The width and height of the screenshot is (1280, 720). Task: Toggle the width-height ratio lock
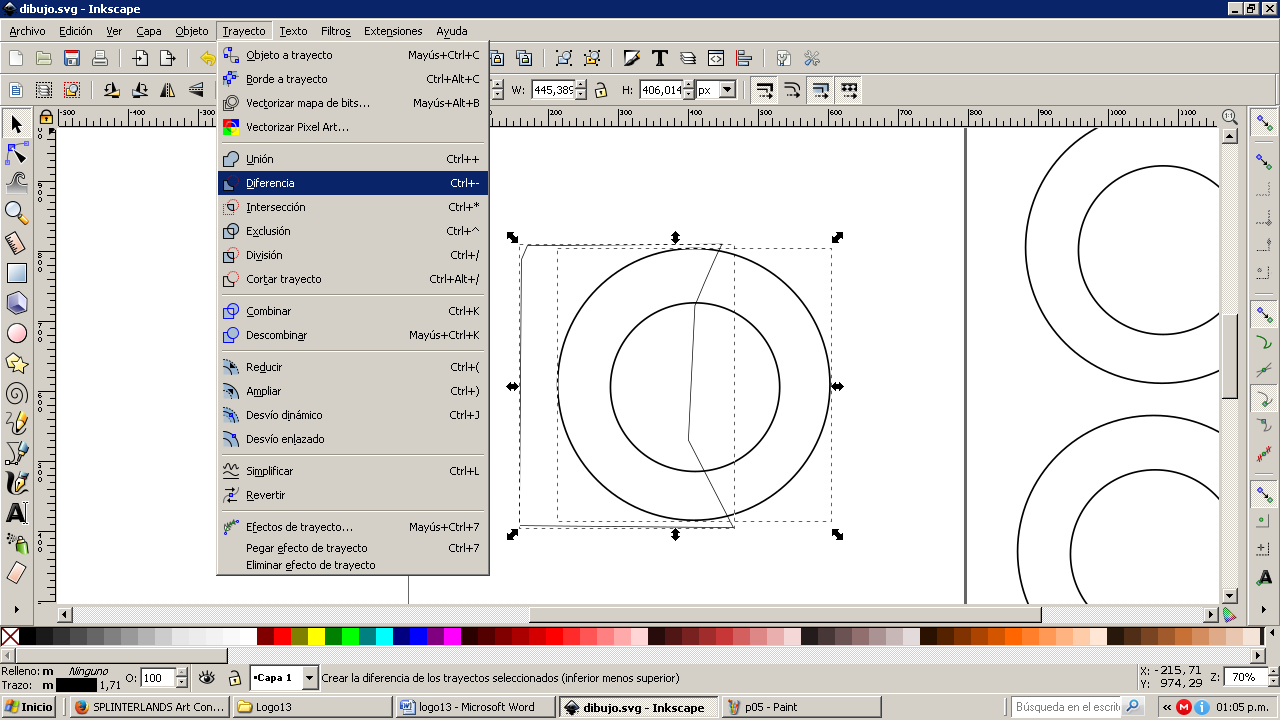(600, 90)
